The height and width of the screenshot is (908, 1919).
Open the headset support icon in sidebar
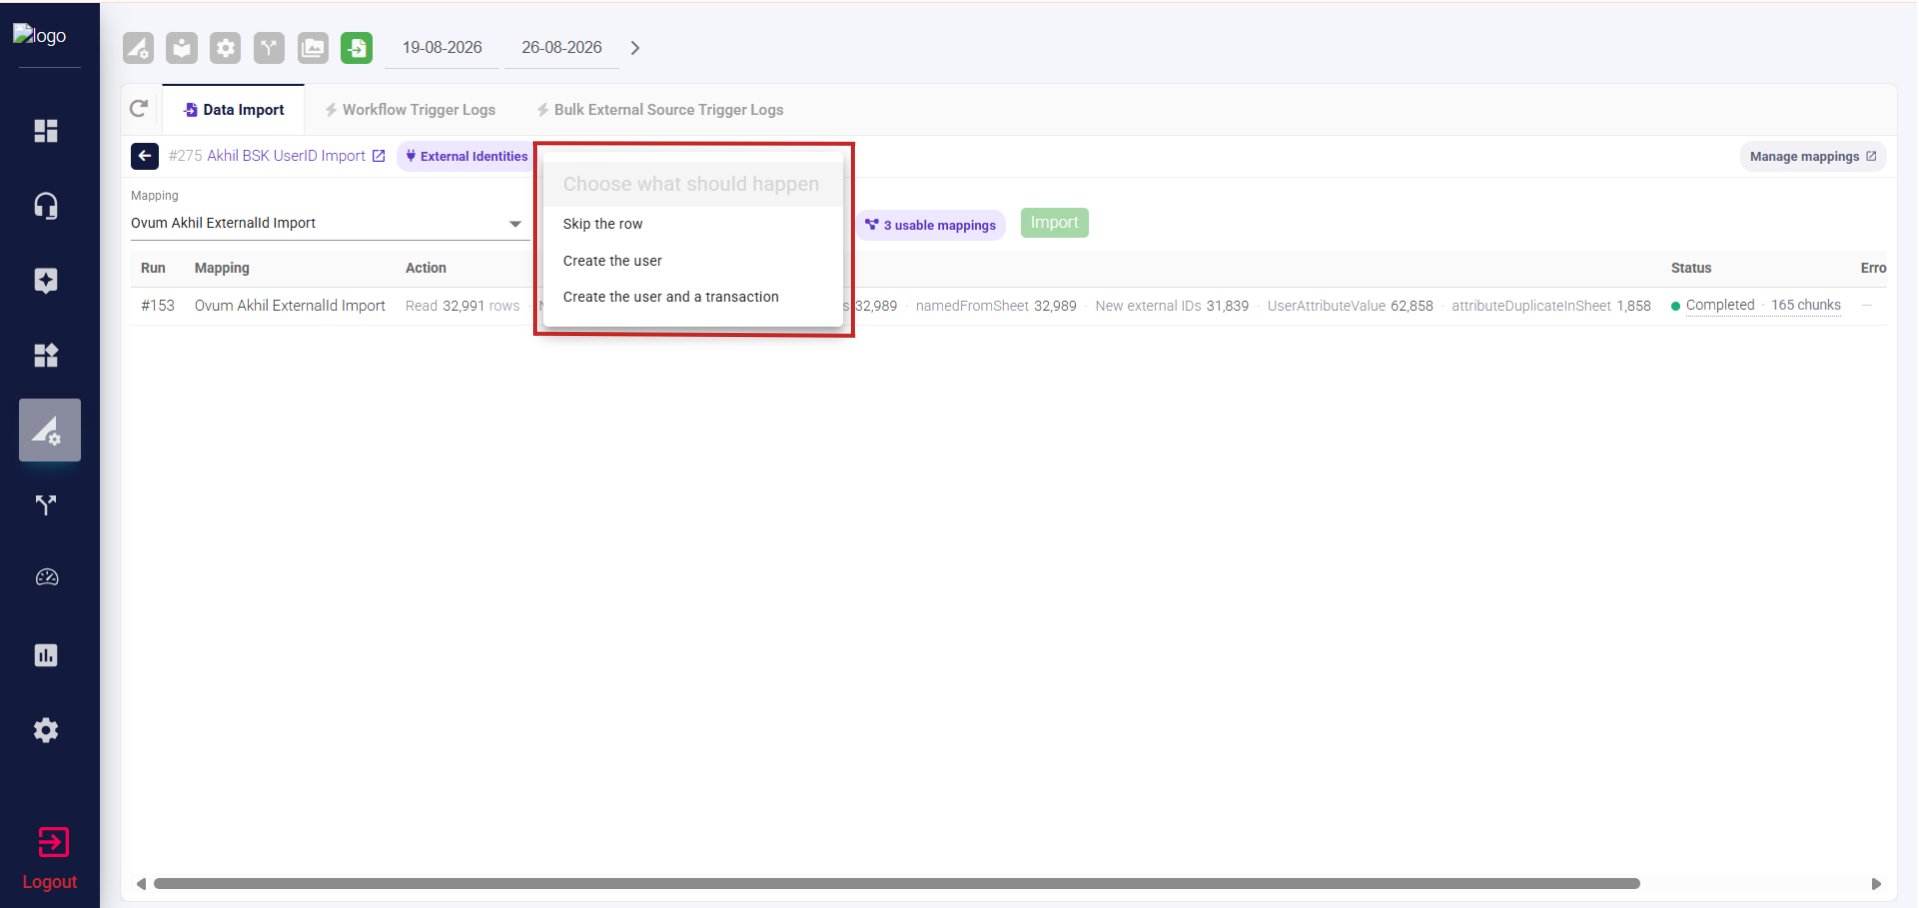coord(46,206)
